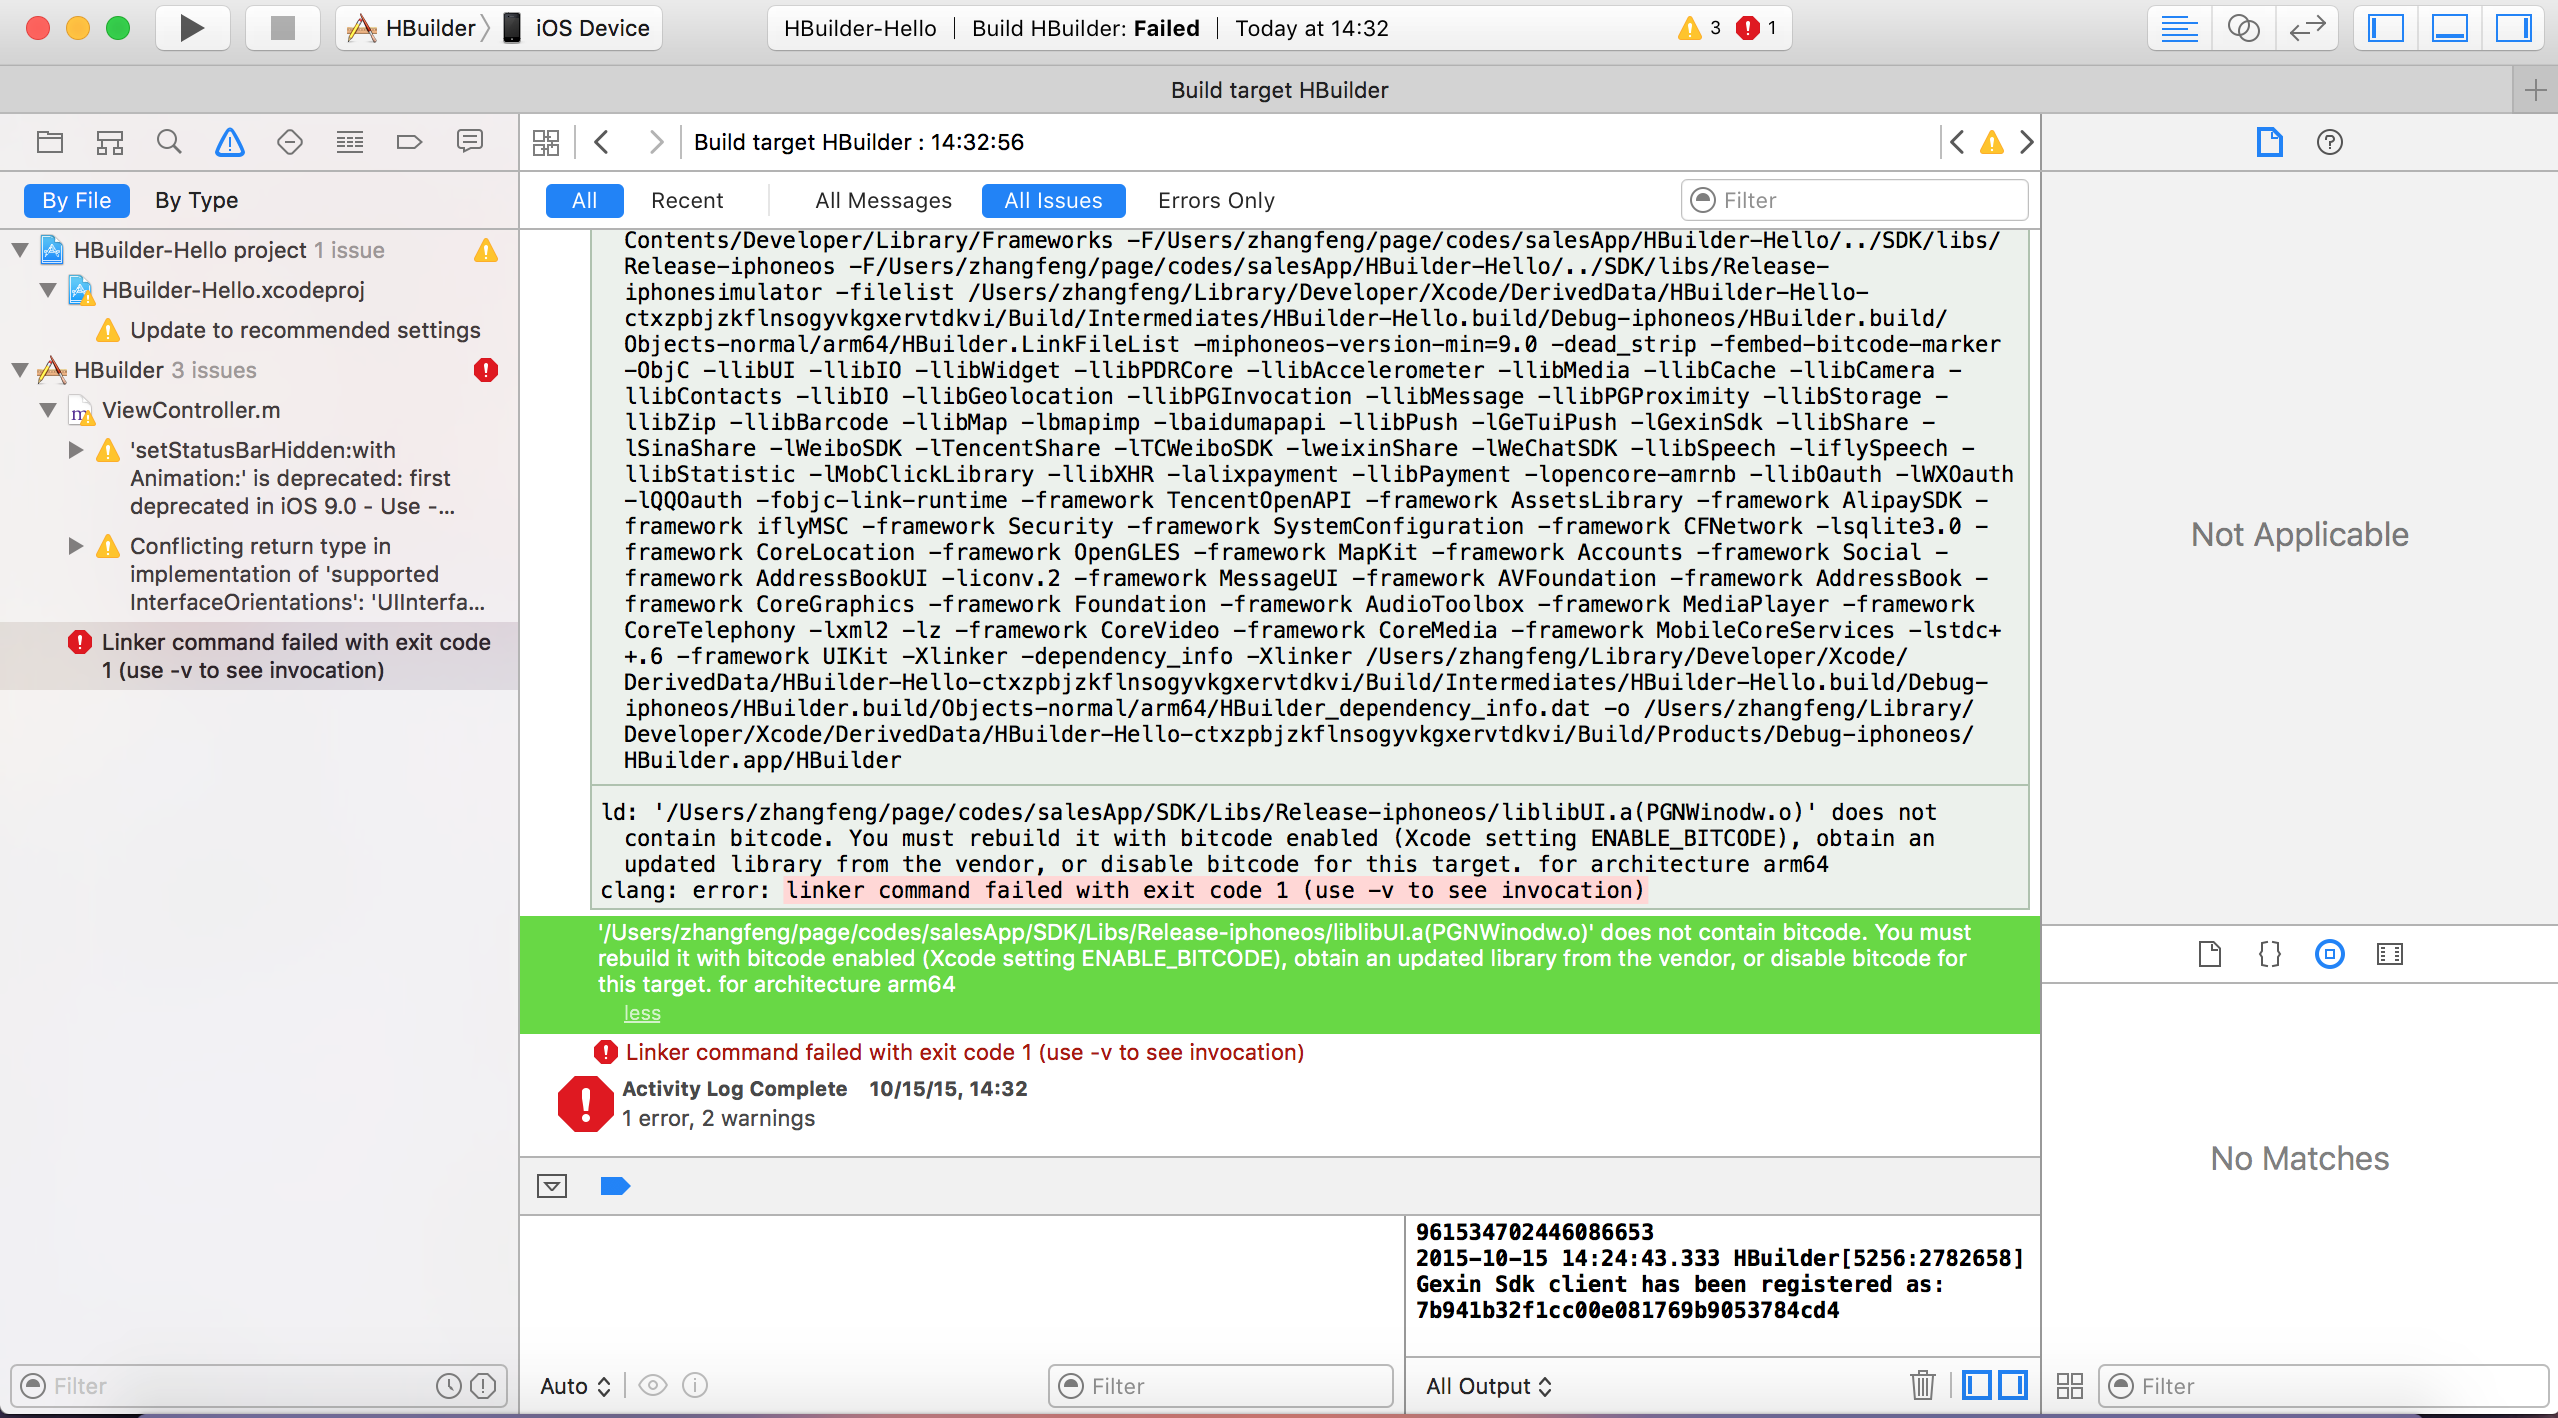Show the Version editor icon
The width and height of the screenshot is (2558, 1418).
pos(2307,28)
